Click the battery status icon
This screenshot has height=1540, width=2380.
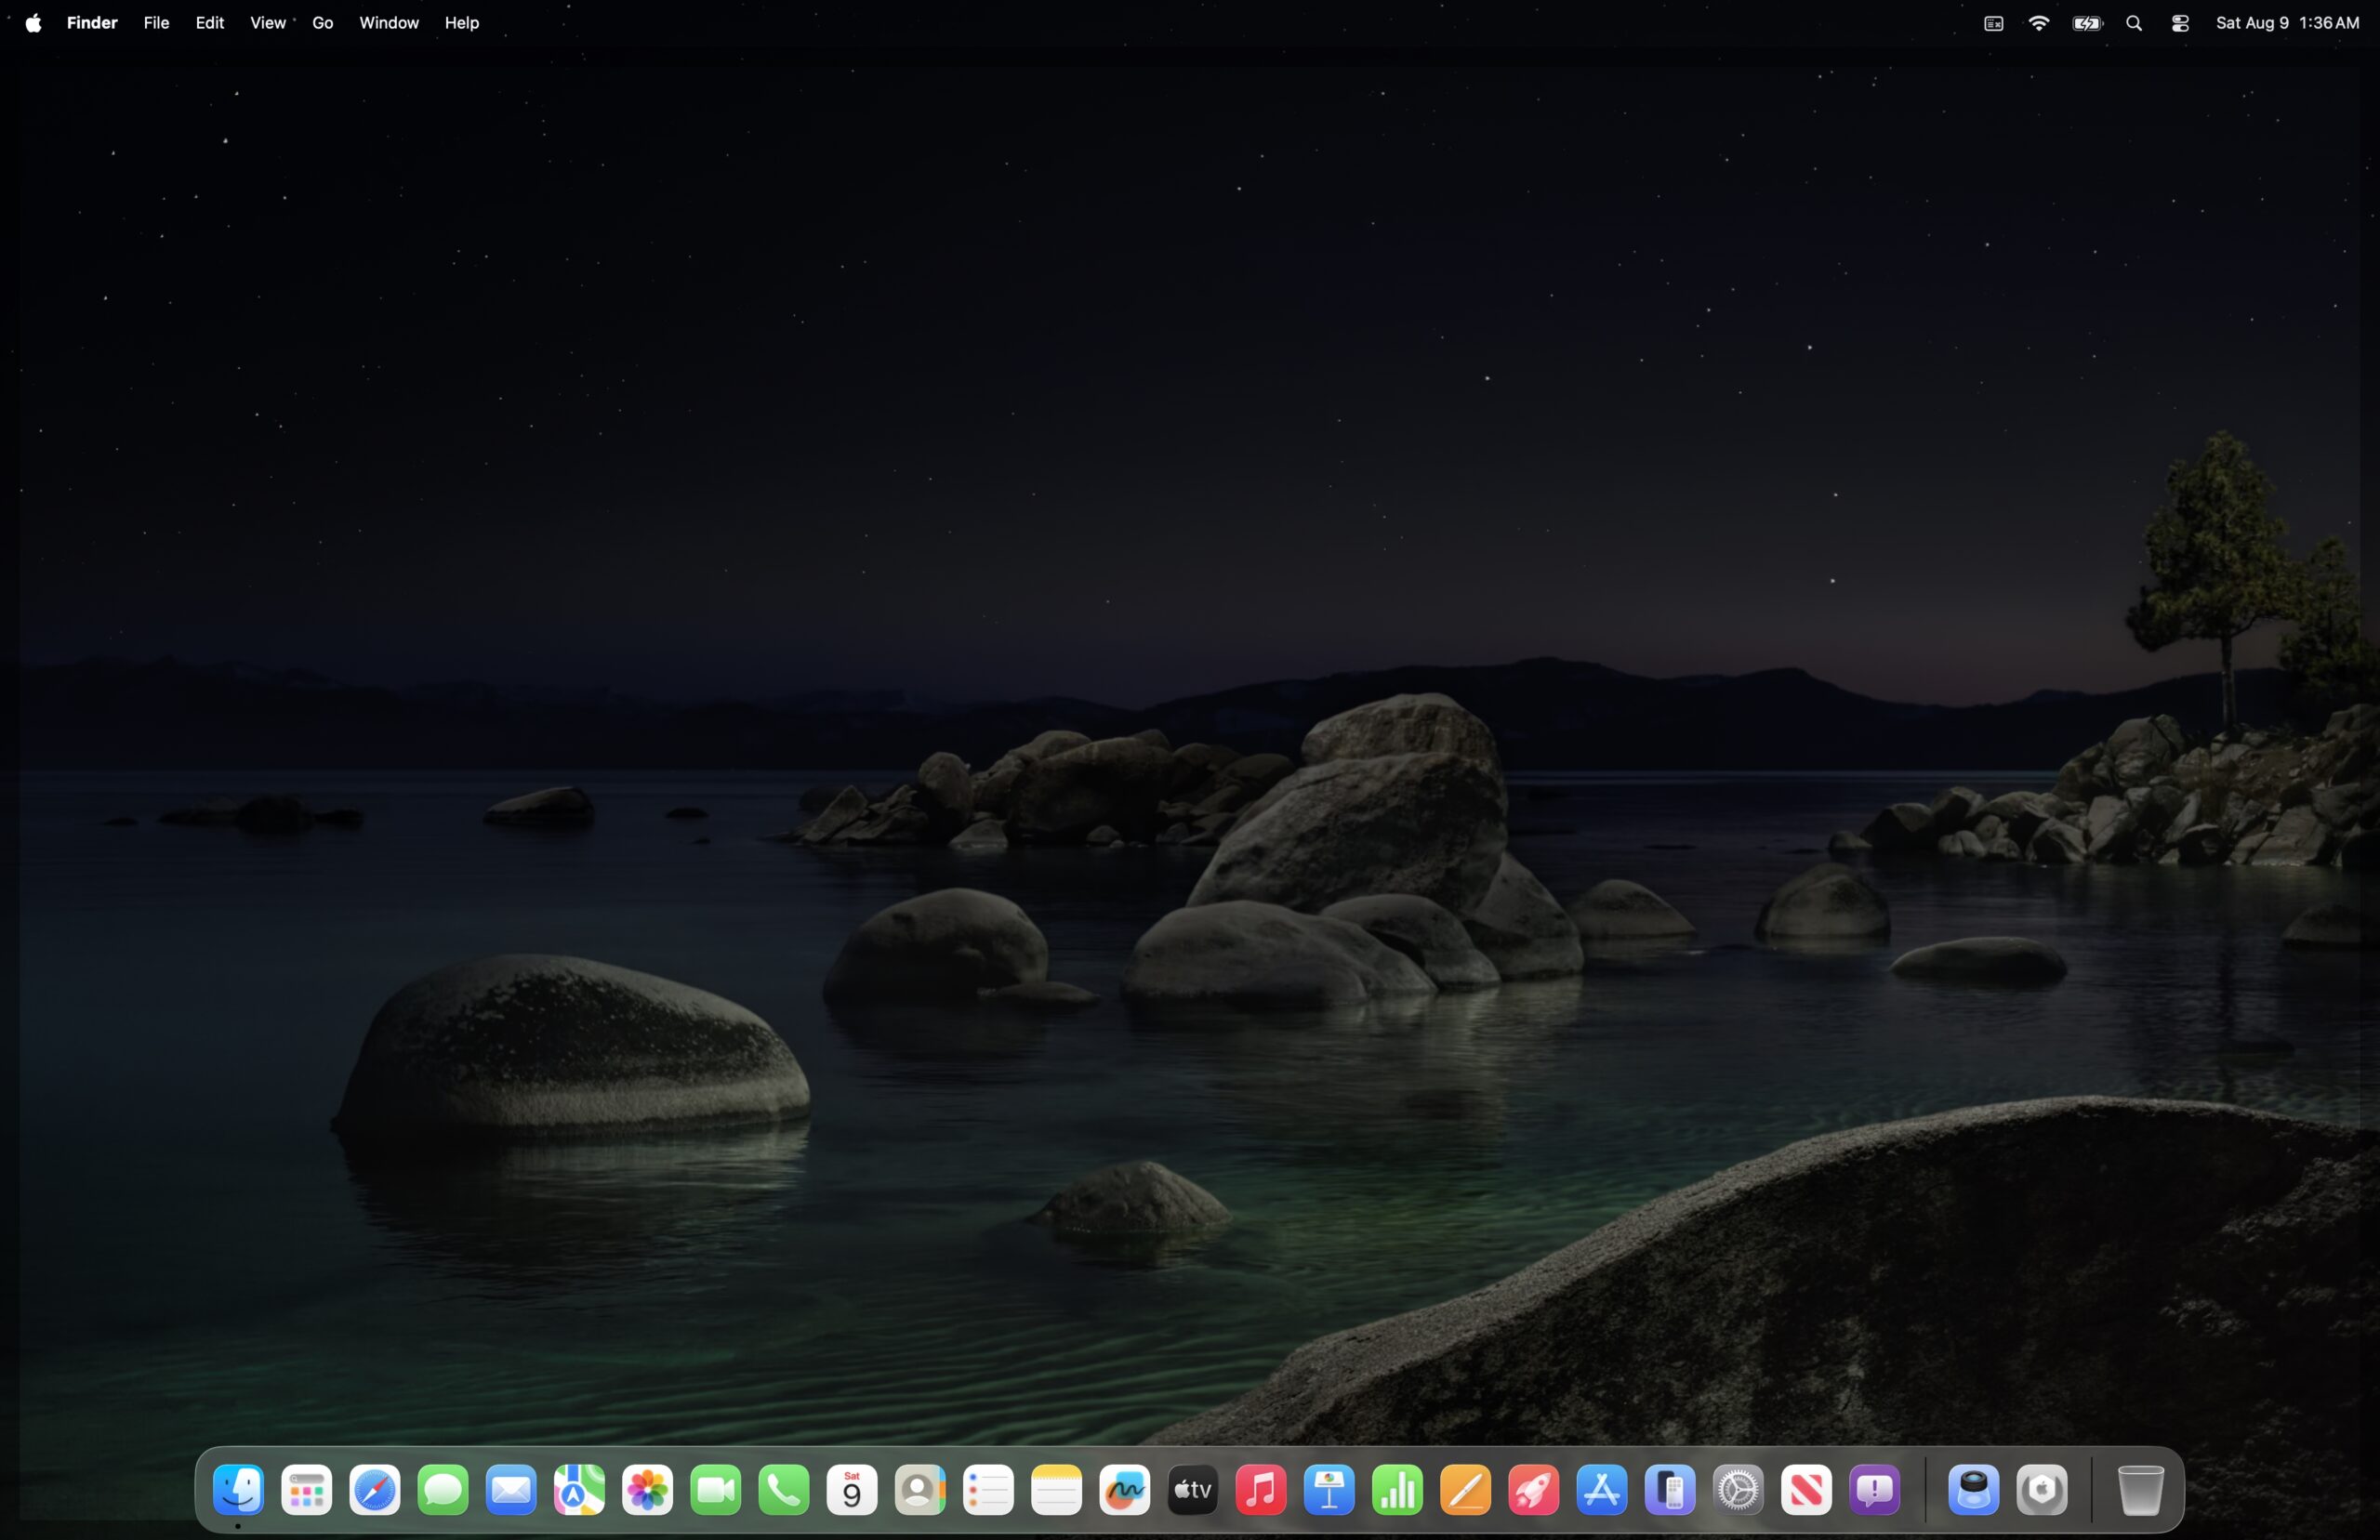click(2087, 23)
